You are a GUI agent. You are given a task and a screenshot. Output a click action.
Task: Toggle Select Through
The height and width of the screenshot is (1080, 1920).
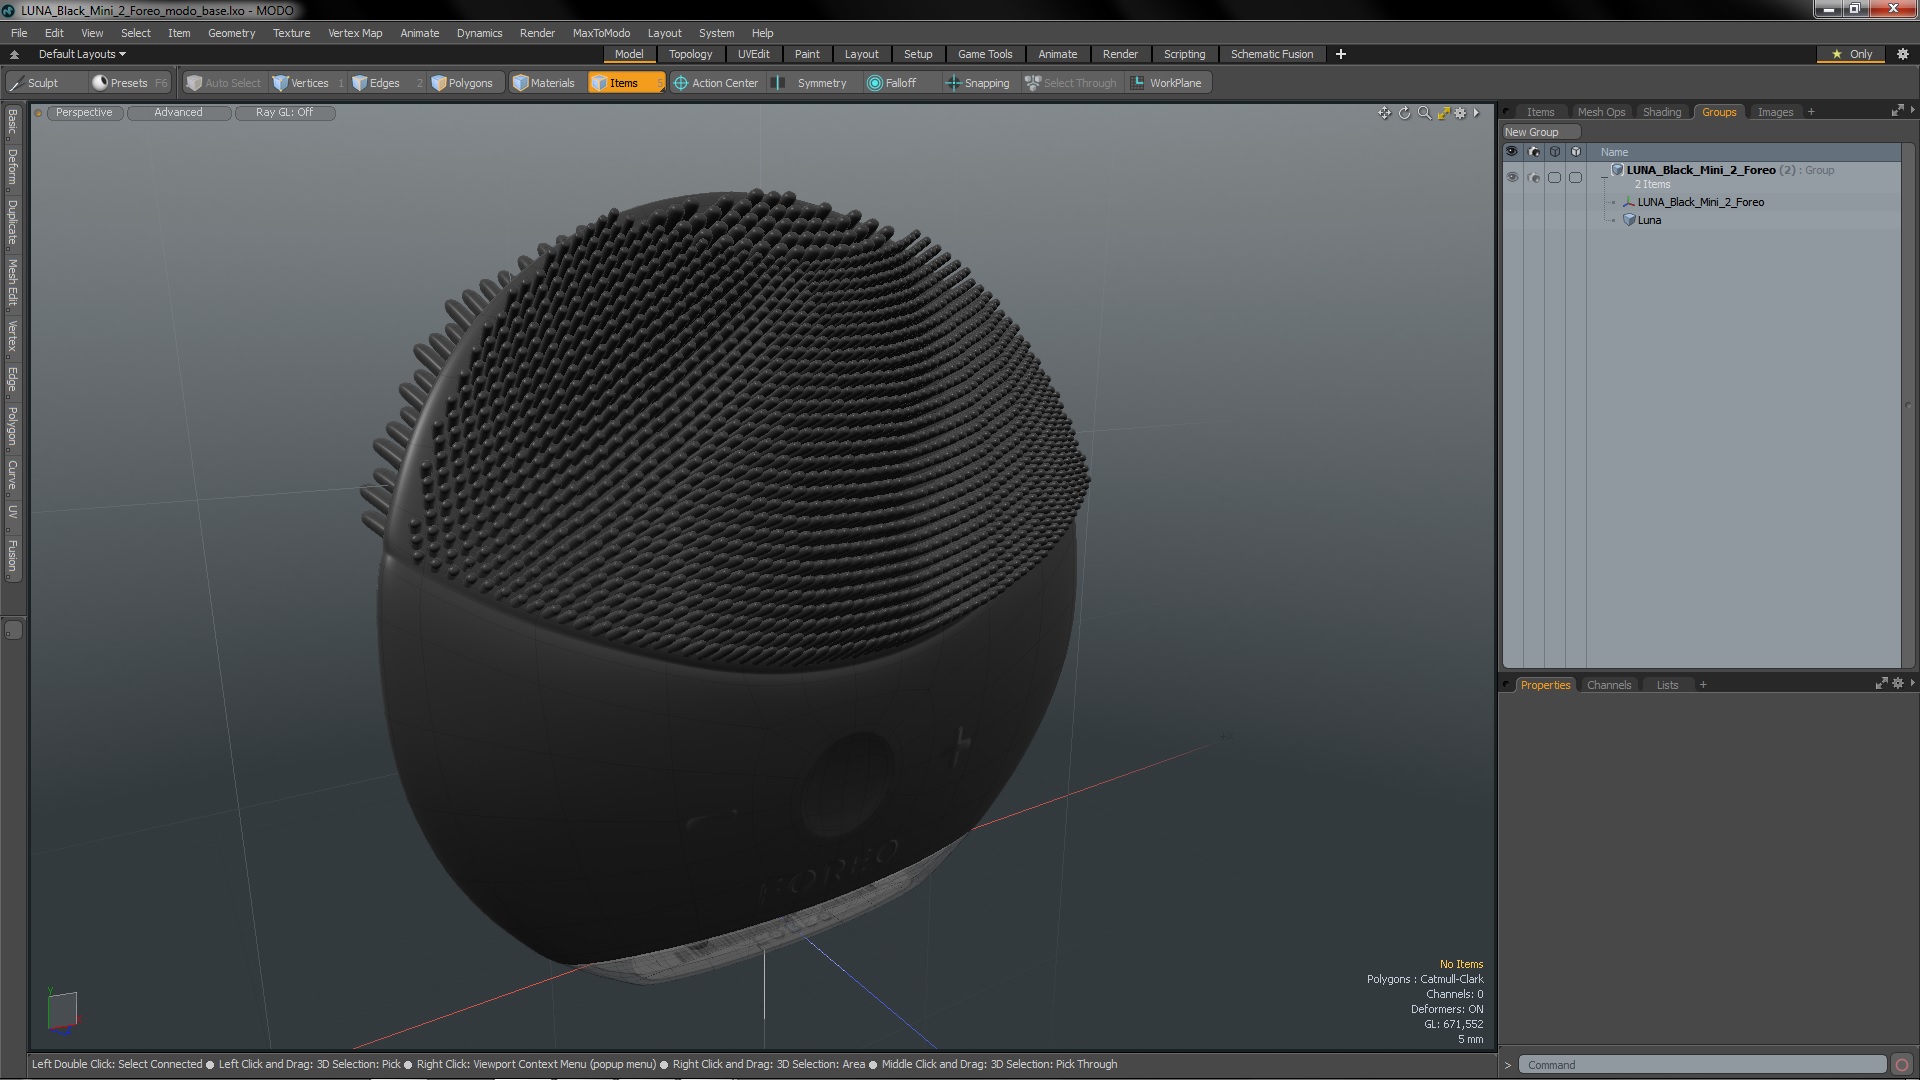click(1070, 83)
